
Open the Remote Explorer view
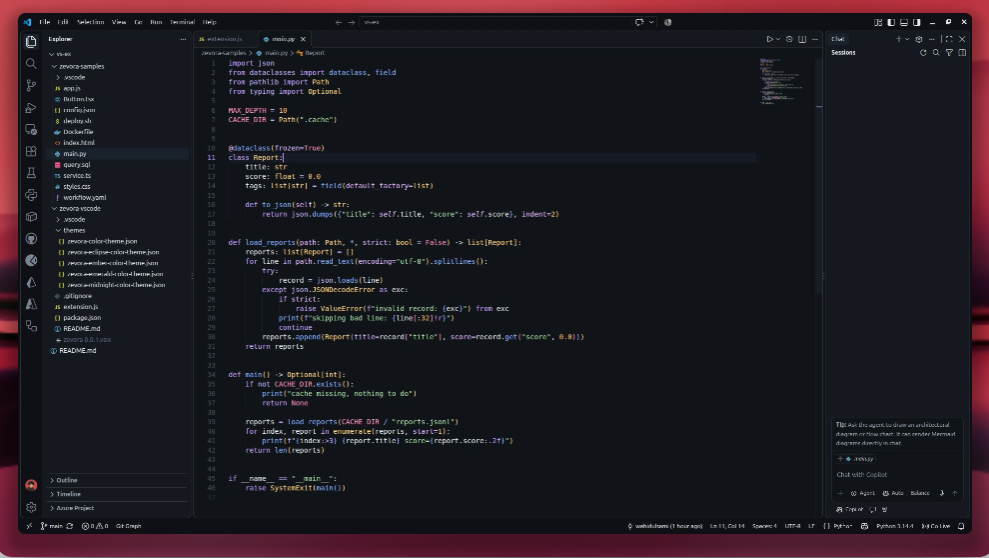[31, 129]
